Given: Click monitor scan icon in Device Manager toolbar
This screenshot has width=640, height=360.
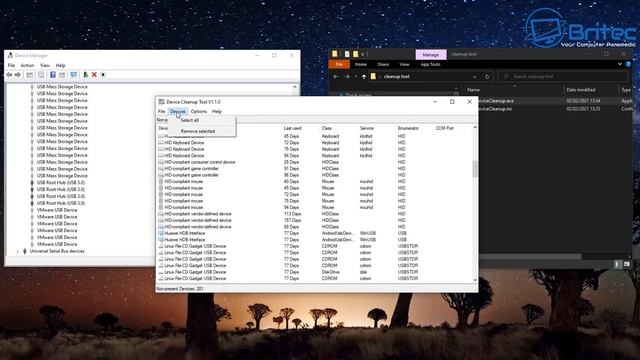Looking at the screenshot, I should click(x=73, y=75).
